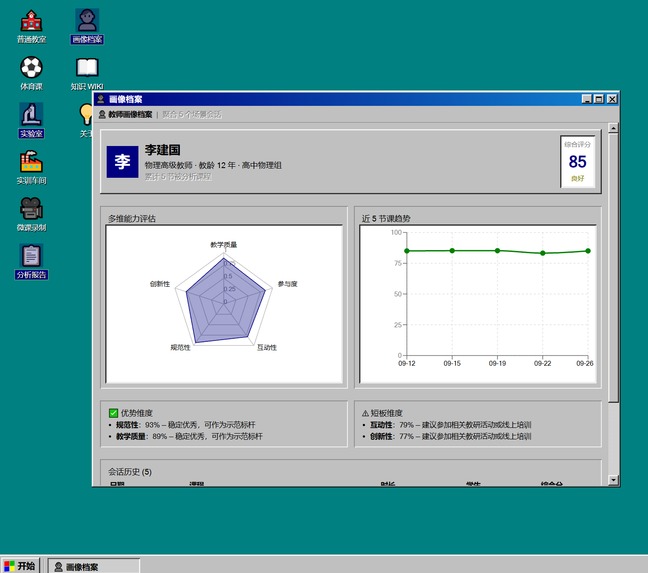This screenshot has height=573, width=648.
Task: Click the 教学质量 radar axis label
Action: click(224, 245)
